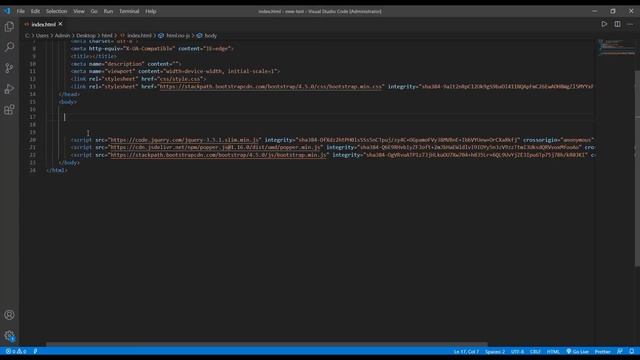640x360 pixels.
Task: Click the Split Editor icon
Action: point(617,24)
